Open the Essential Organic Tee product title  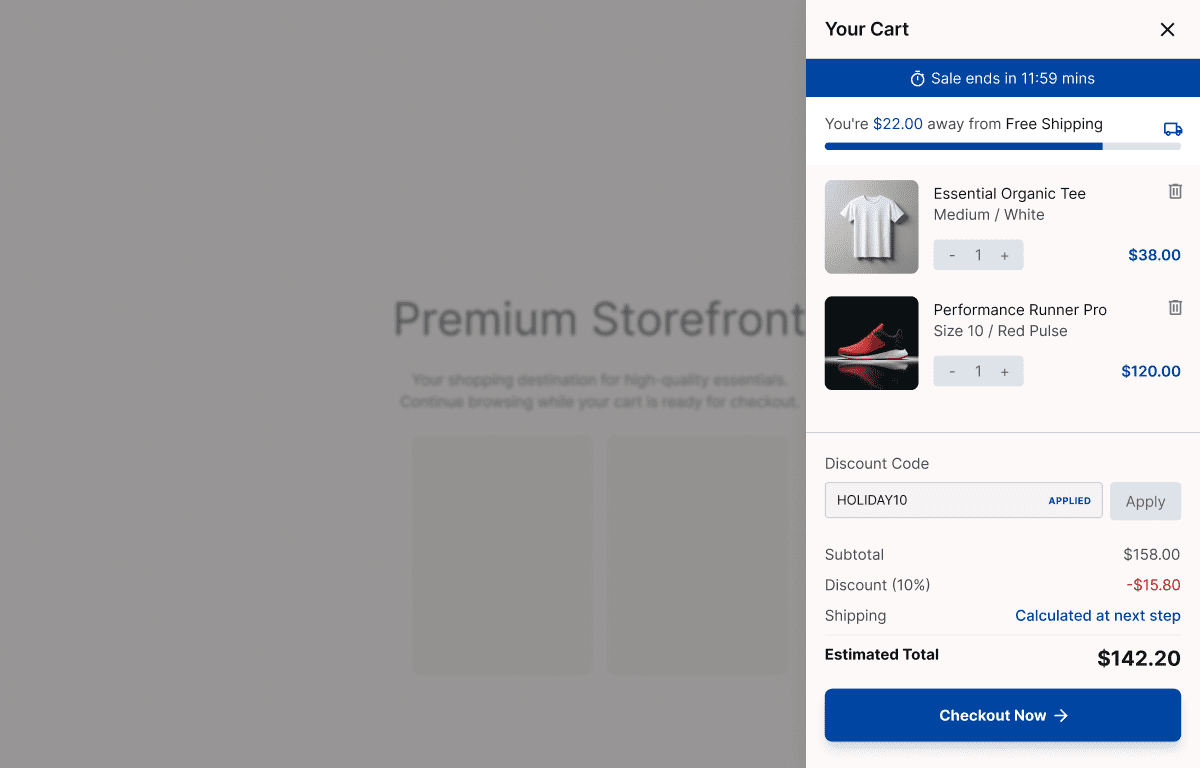tap(1009, 193)
